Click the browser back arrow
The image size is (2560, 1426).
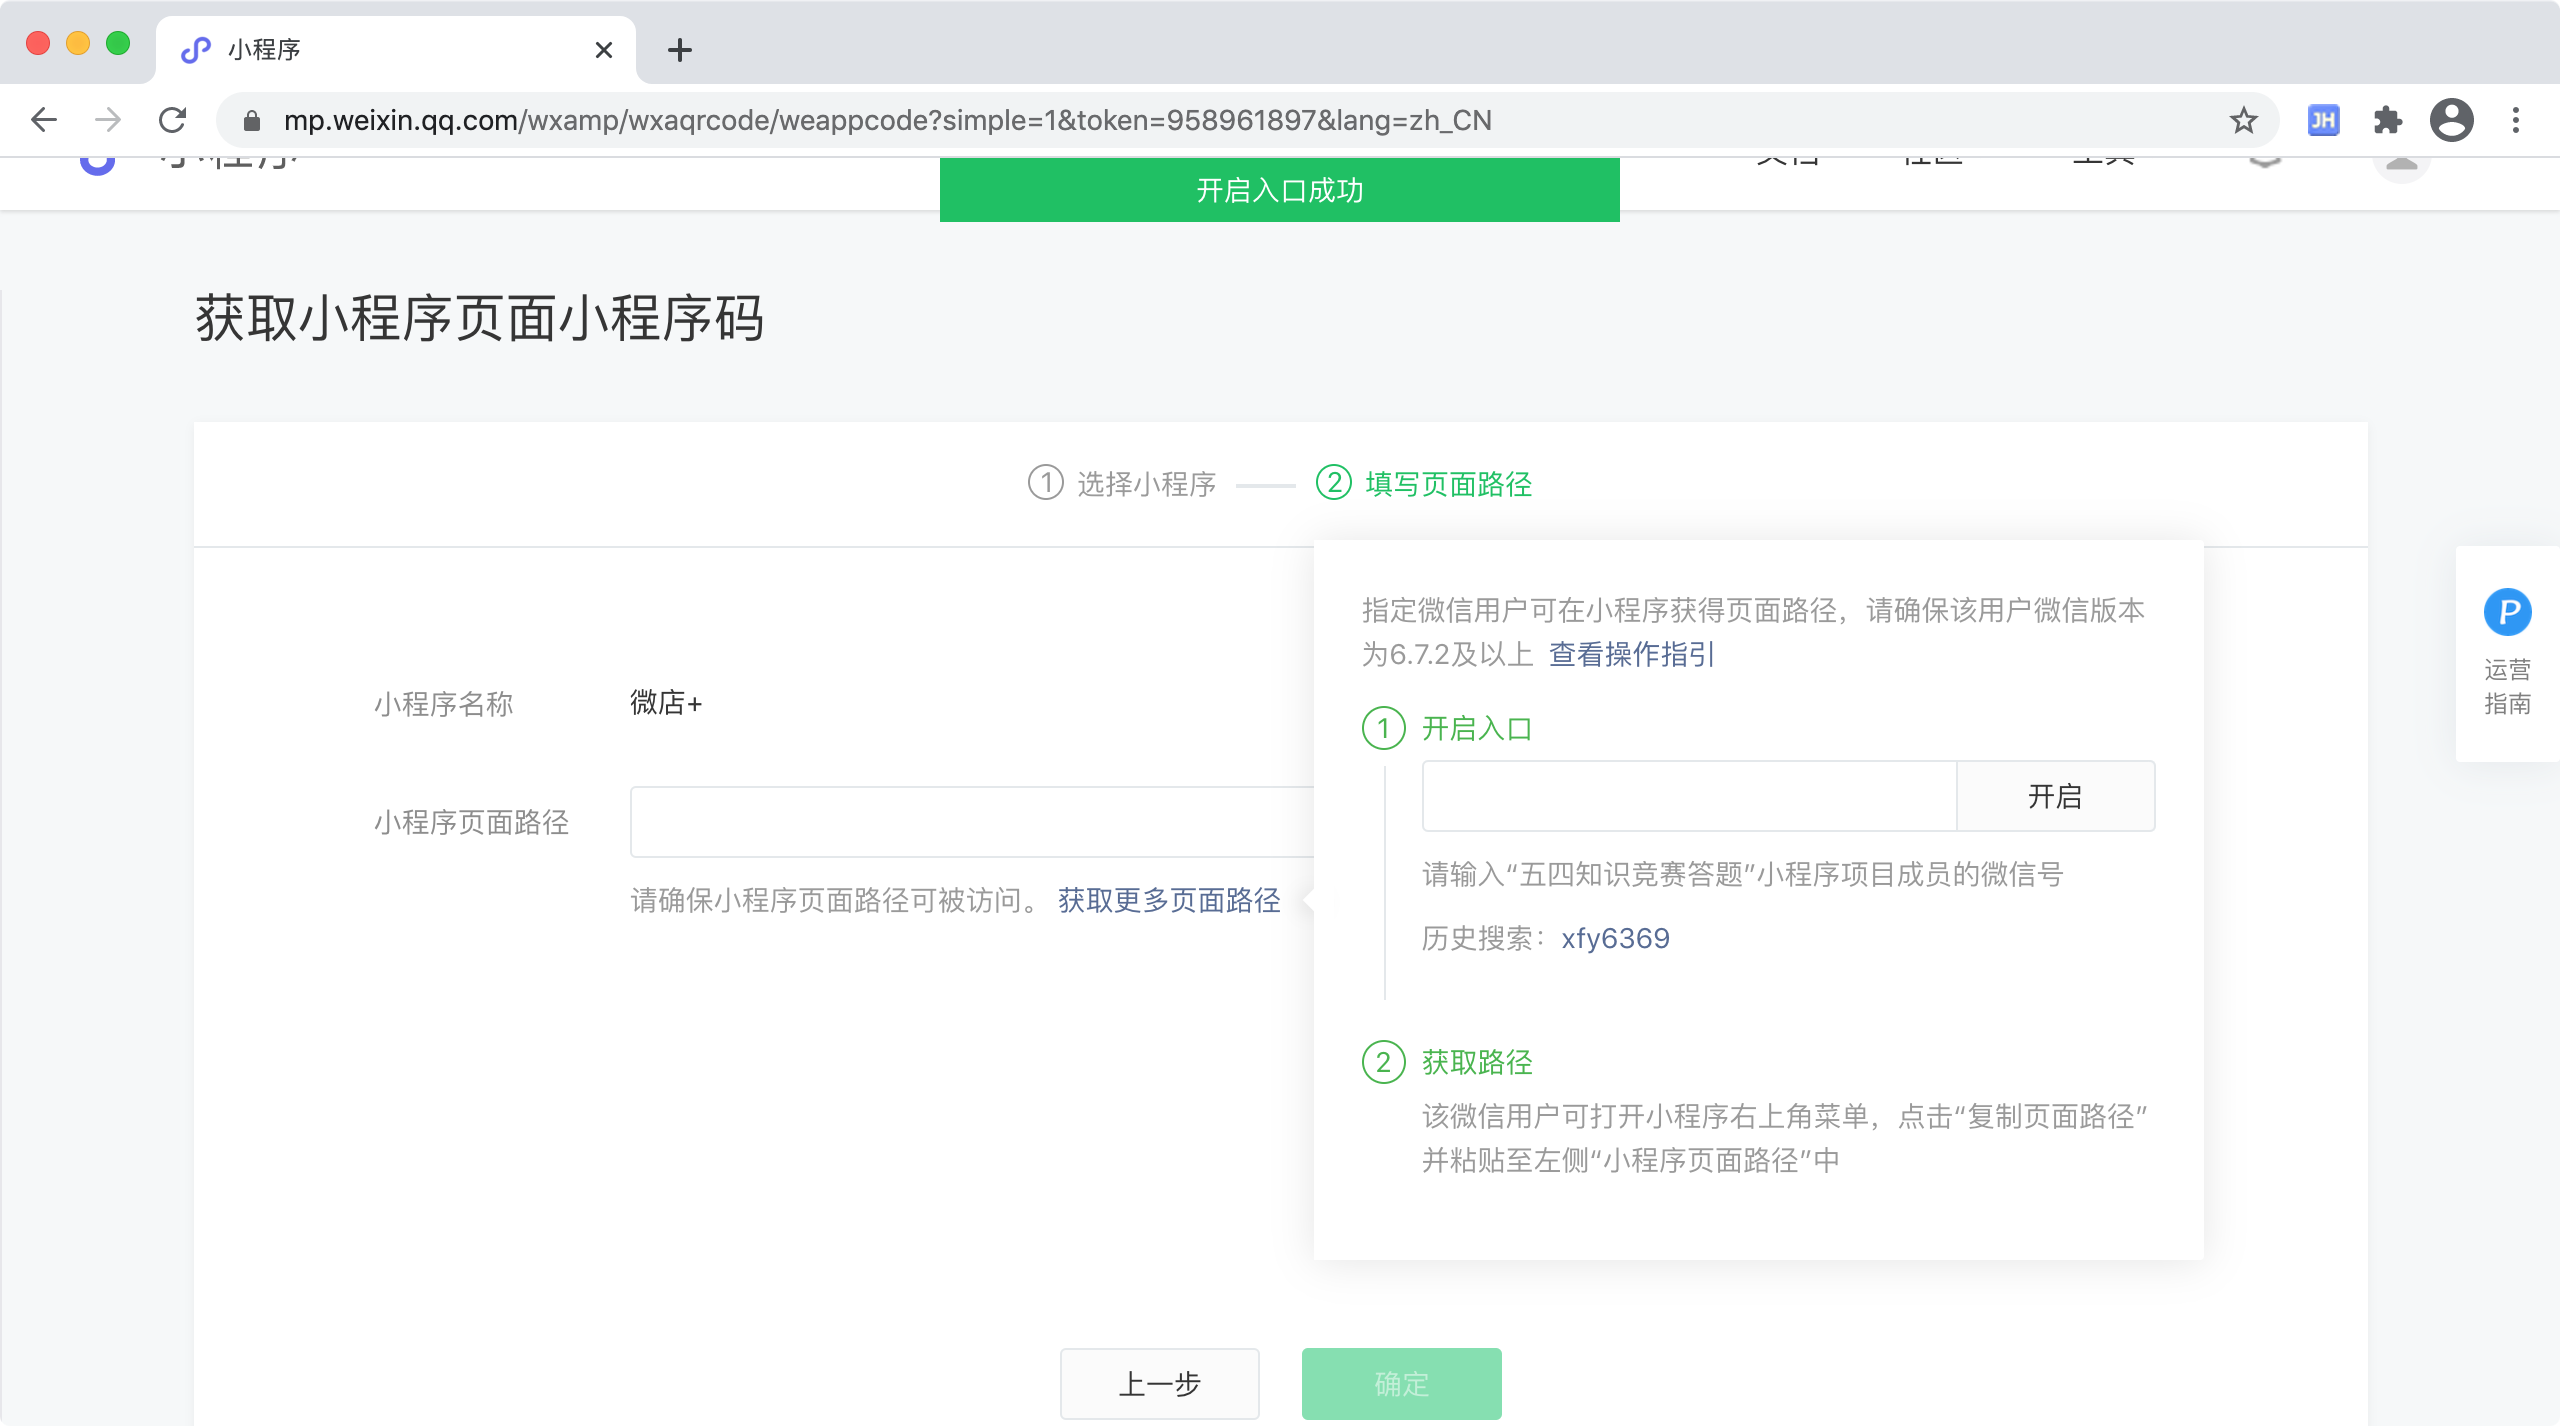click(44, 120)
